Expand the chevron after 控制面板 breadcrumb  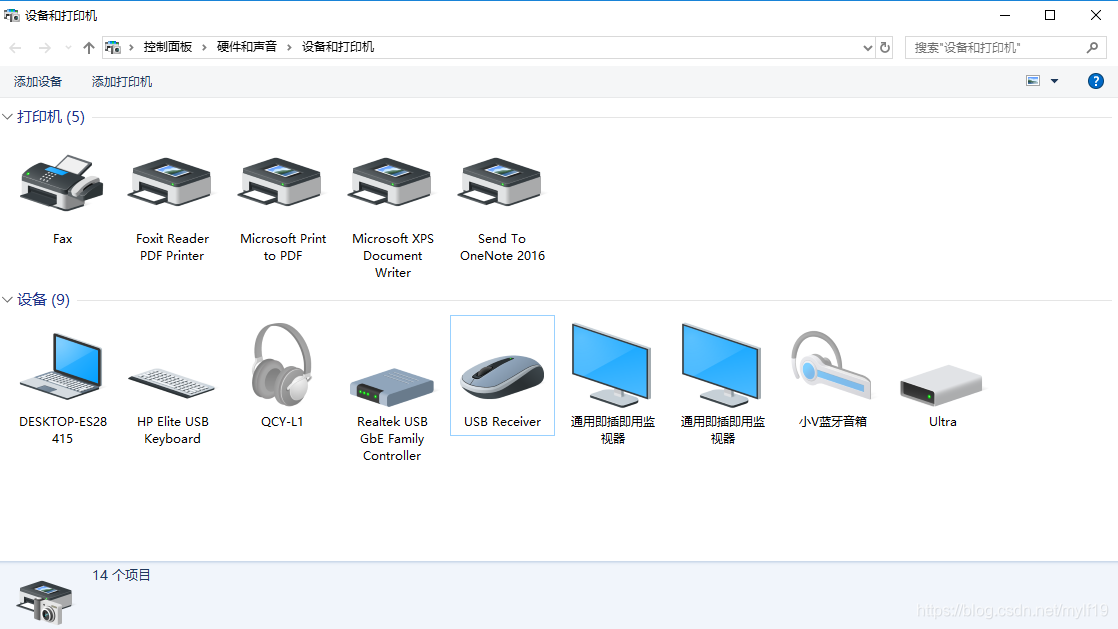pyautogui.click(x=204, y=48)
